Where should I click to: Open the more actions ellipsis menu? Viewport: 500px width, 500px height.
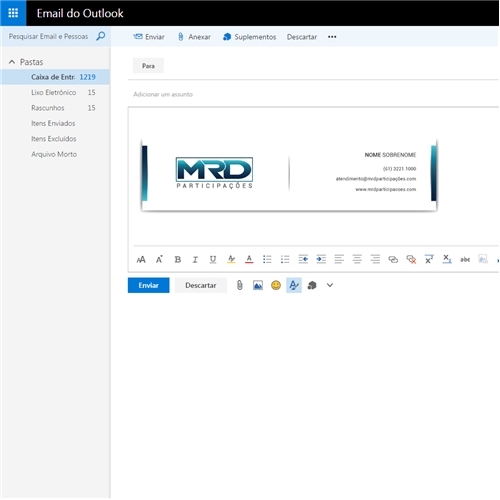tap(332, 37)
